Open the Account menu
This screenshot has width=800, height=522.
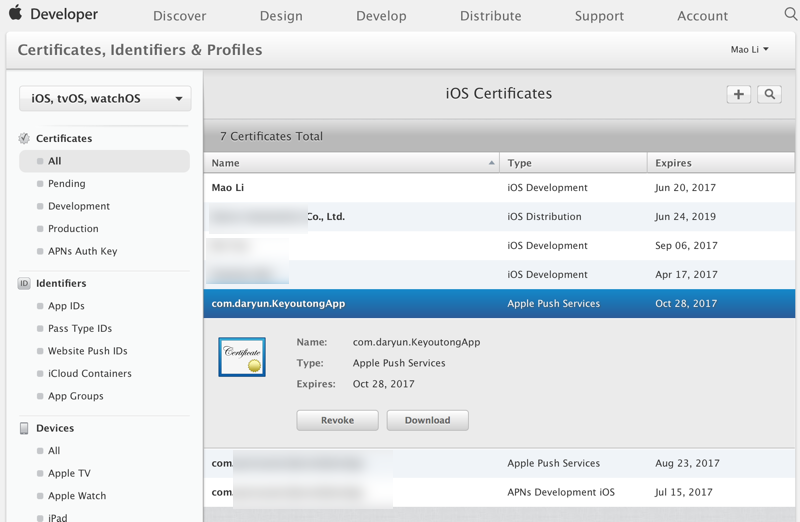coord(703,16)
